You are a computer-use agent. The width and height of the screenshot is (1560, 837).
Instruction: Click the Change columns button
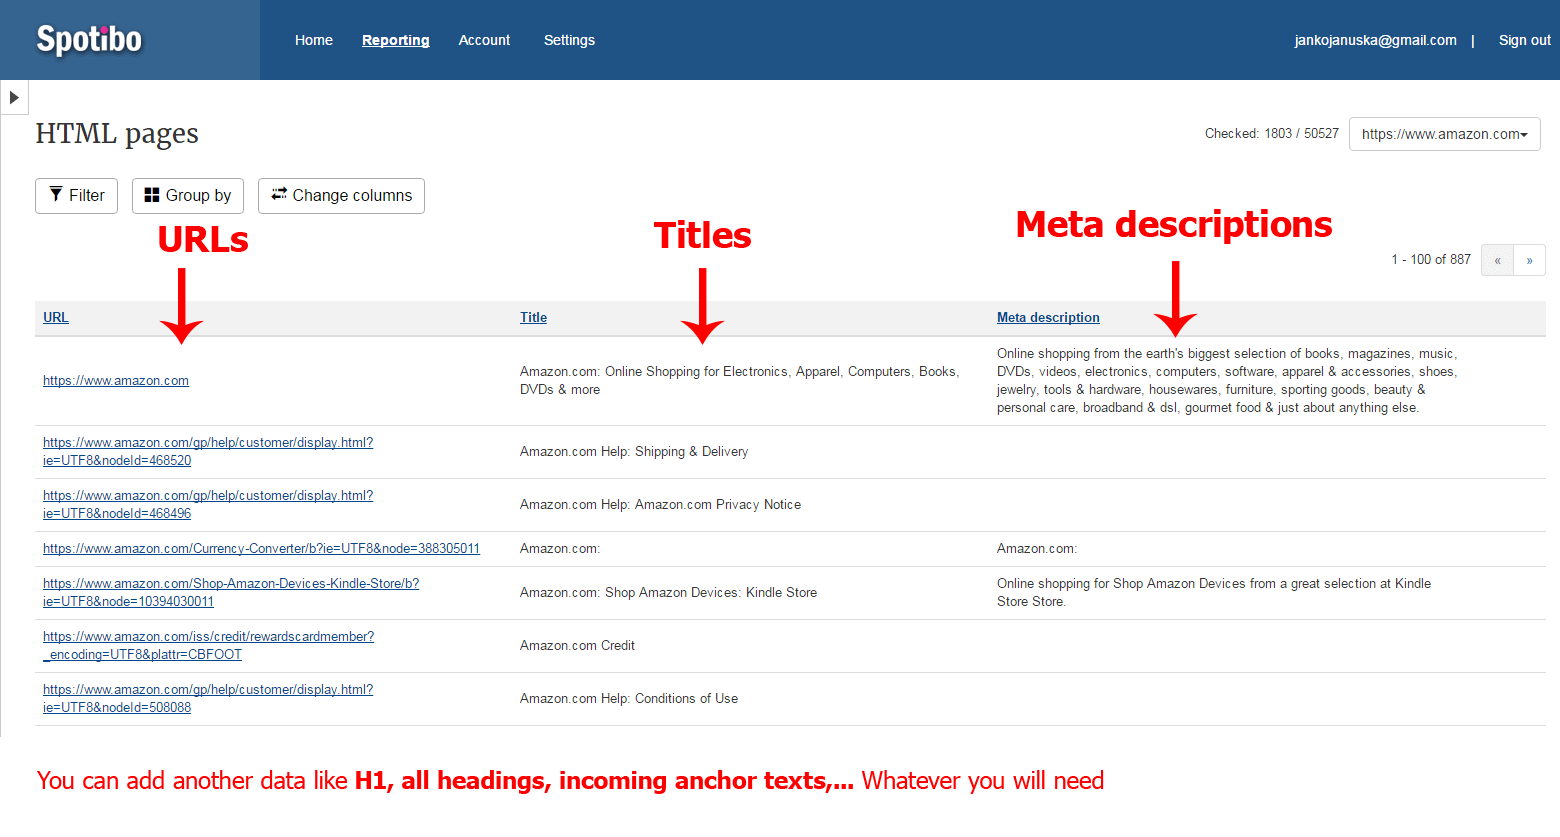tap(342, 196)
